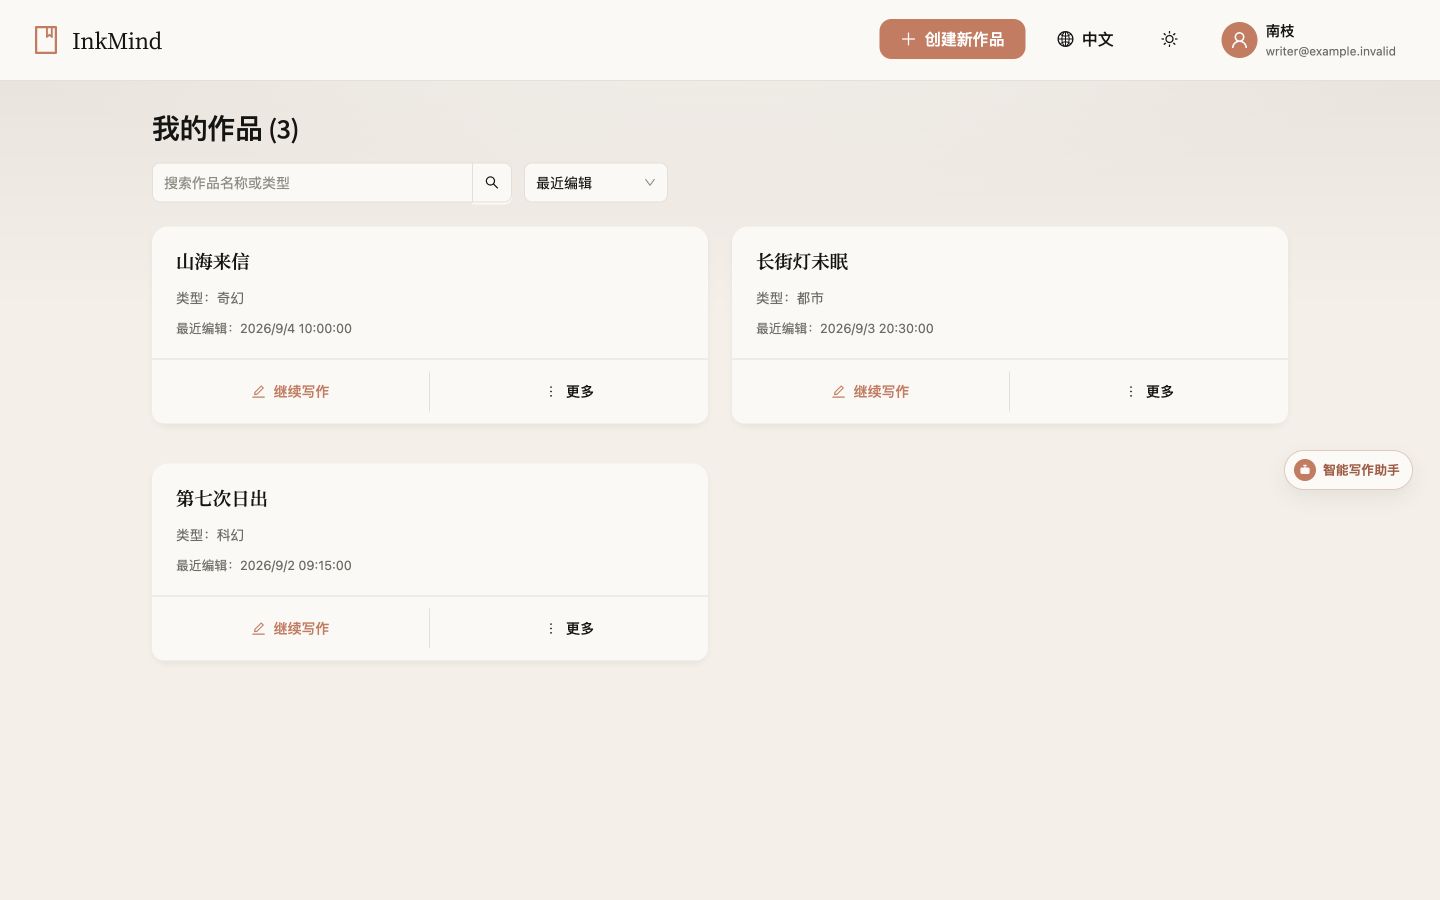1440x900 pixels.
Task: Open the 智能写作助手 robot assistant
Action: pos(1348,470)
